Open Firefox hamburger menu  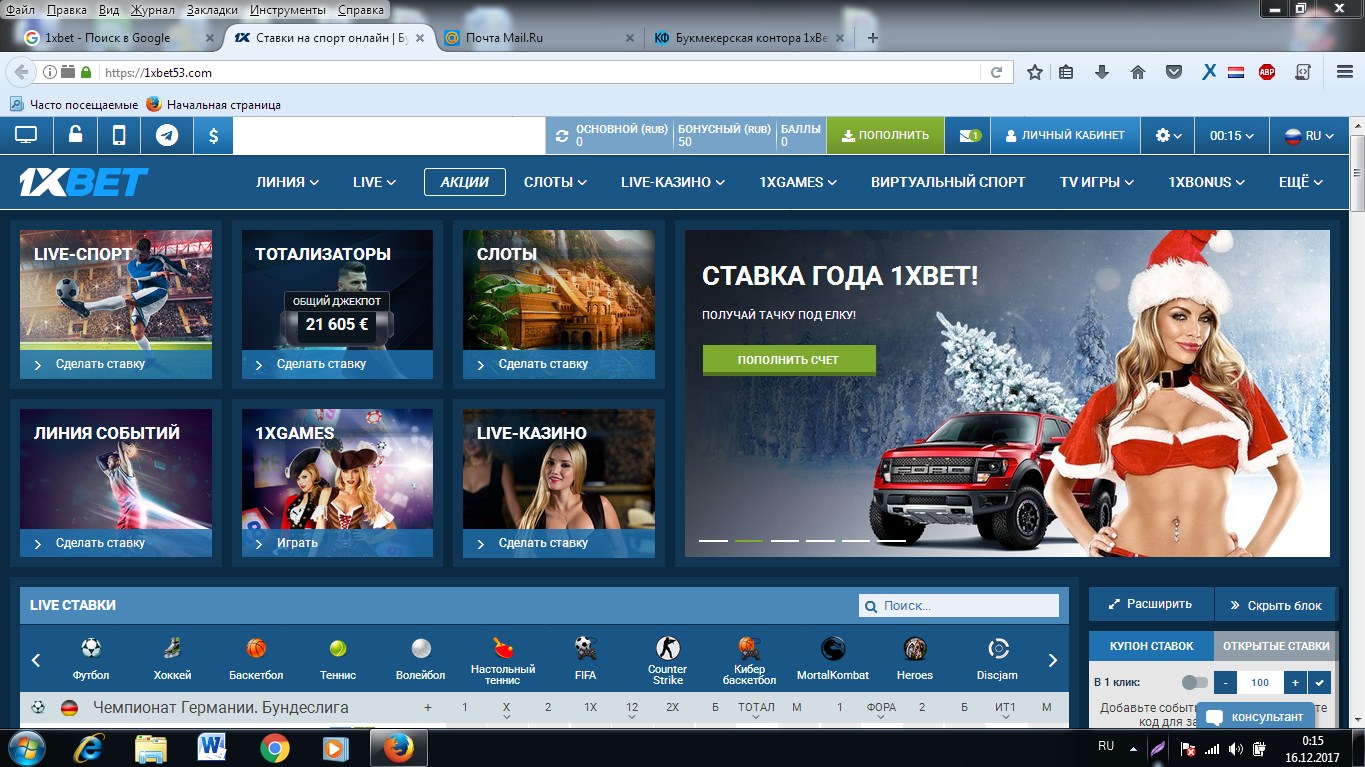click(1345, 72)
